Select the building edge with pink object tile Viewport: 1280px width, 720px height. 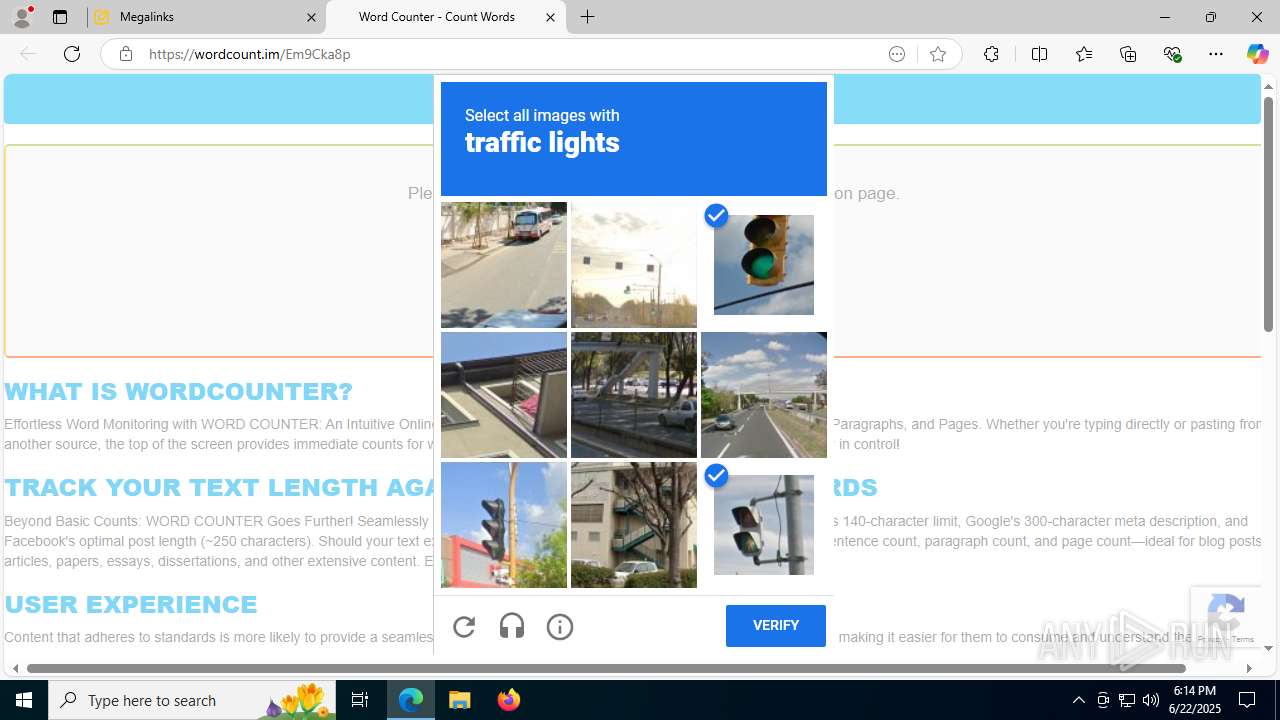point(504,395)
